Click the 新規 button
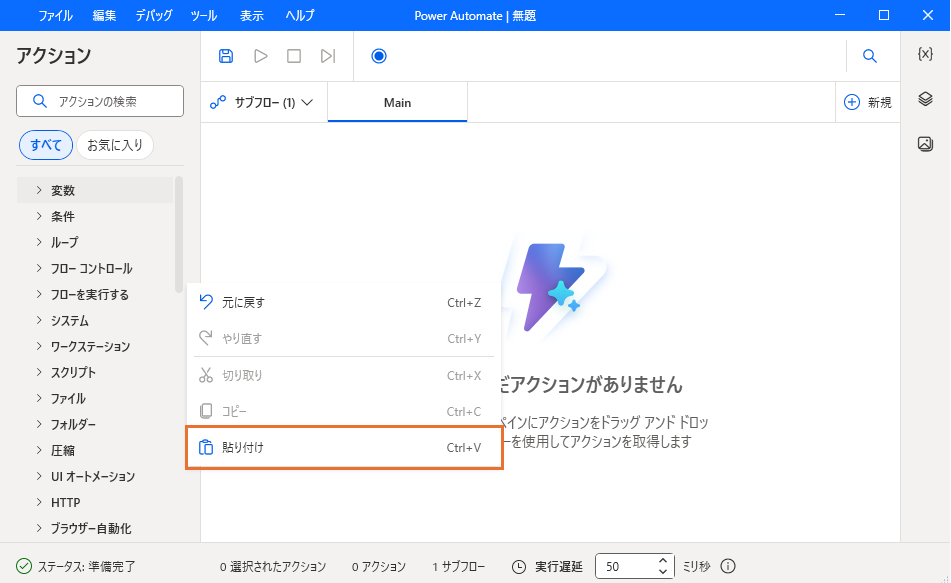951x583 pixels. (x=867, y=102)
